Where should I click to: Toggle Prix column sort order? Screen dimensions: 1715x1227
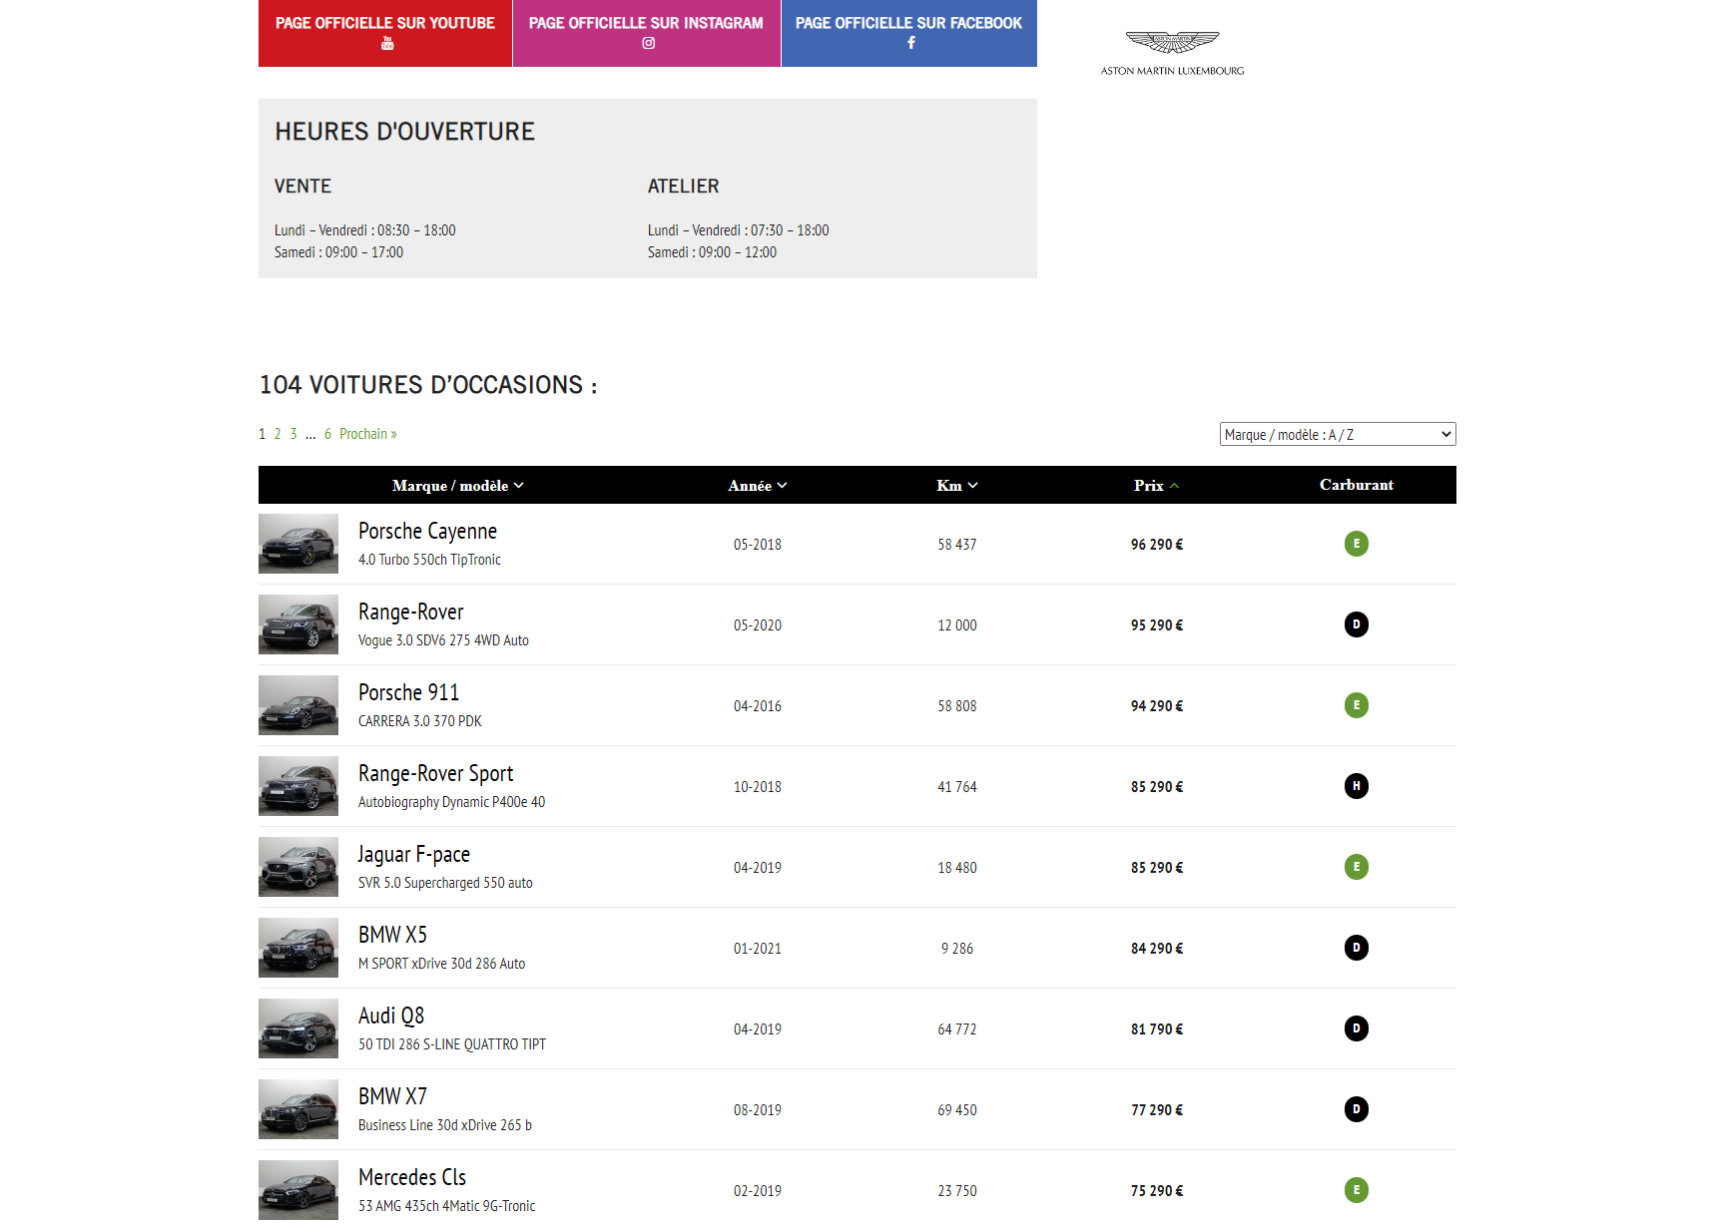(x=1155, y=486)
